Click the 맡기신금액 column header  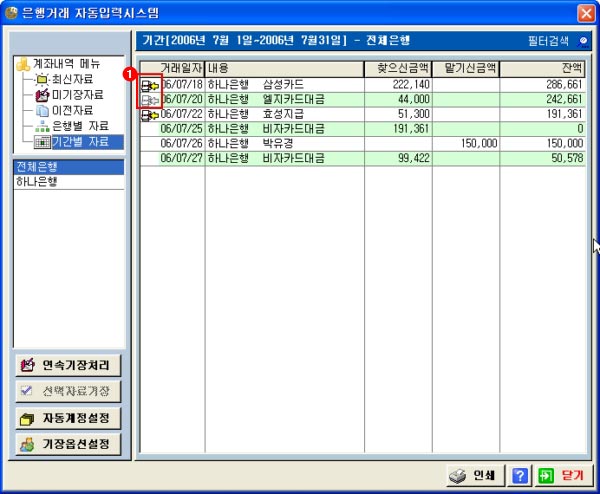pyautogui.click(x=466, y=69)
